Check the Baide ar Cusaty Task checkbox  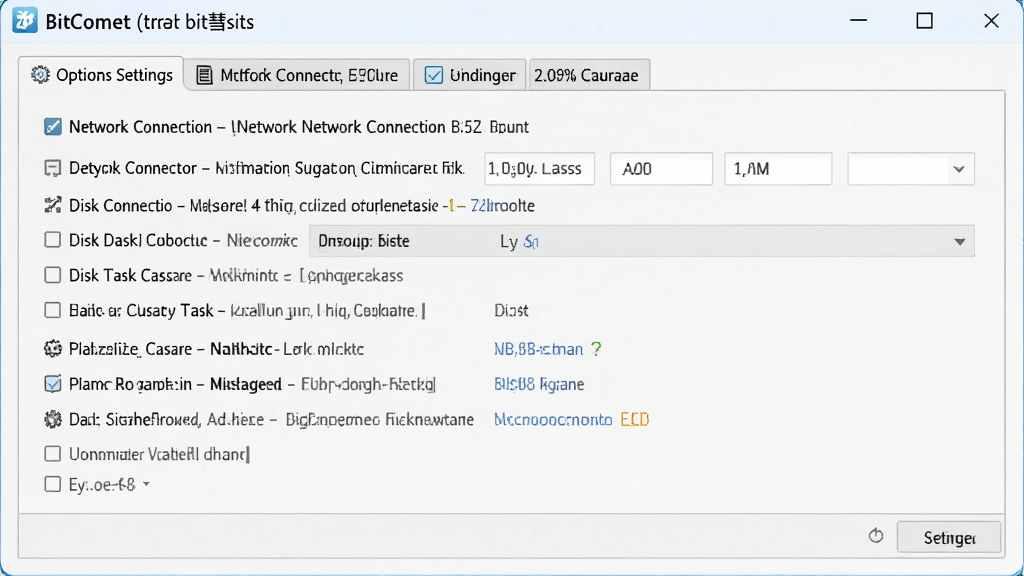point(52,310)
